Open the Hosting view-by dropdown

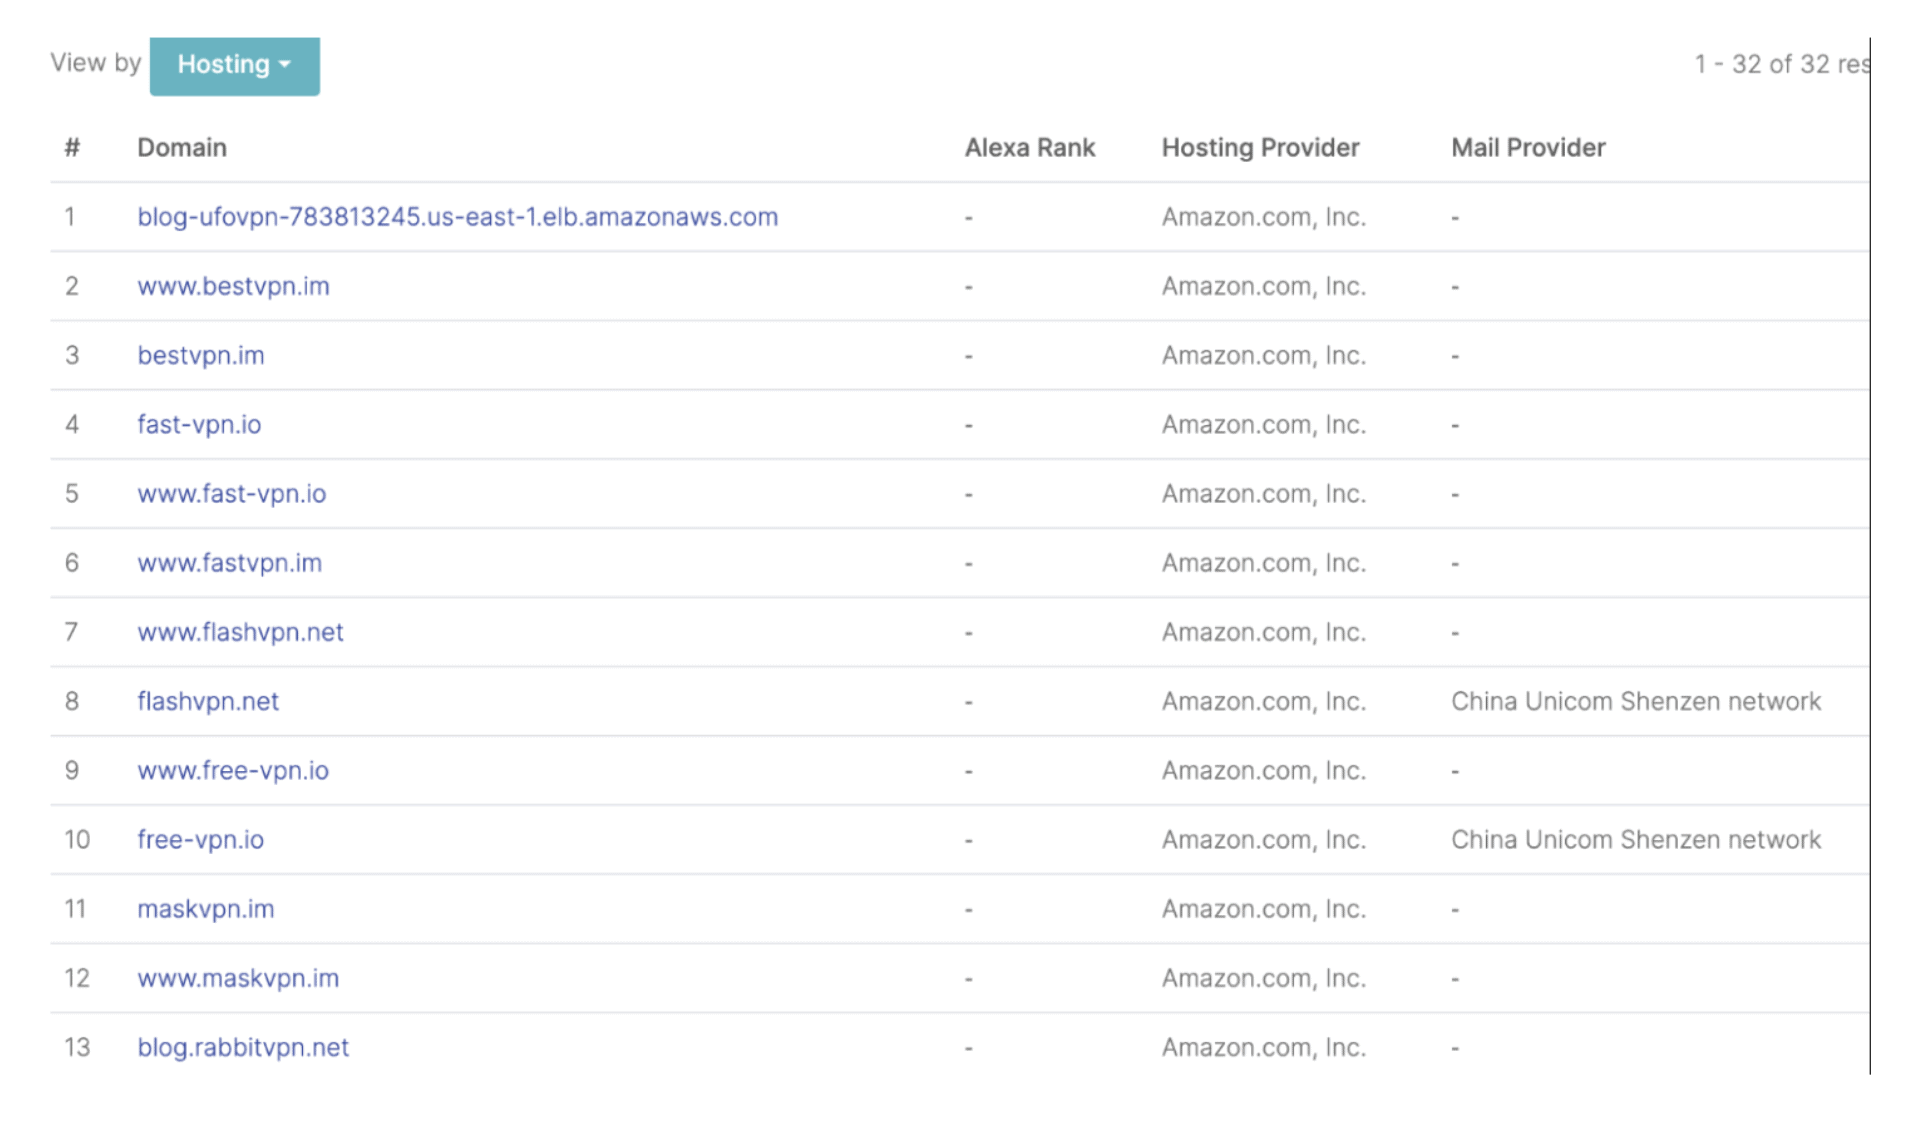click(x=234, y=66)
